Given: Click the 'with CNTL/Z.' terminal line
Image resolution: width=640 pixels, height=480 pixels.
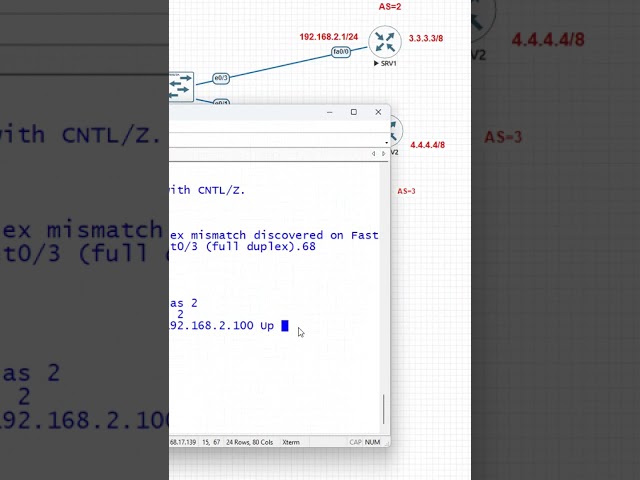Looking at the screenshot, I should click(207, 190).
